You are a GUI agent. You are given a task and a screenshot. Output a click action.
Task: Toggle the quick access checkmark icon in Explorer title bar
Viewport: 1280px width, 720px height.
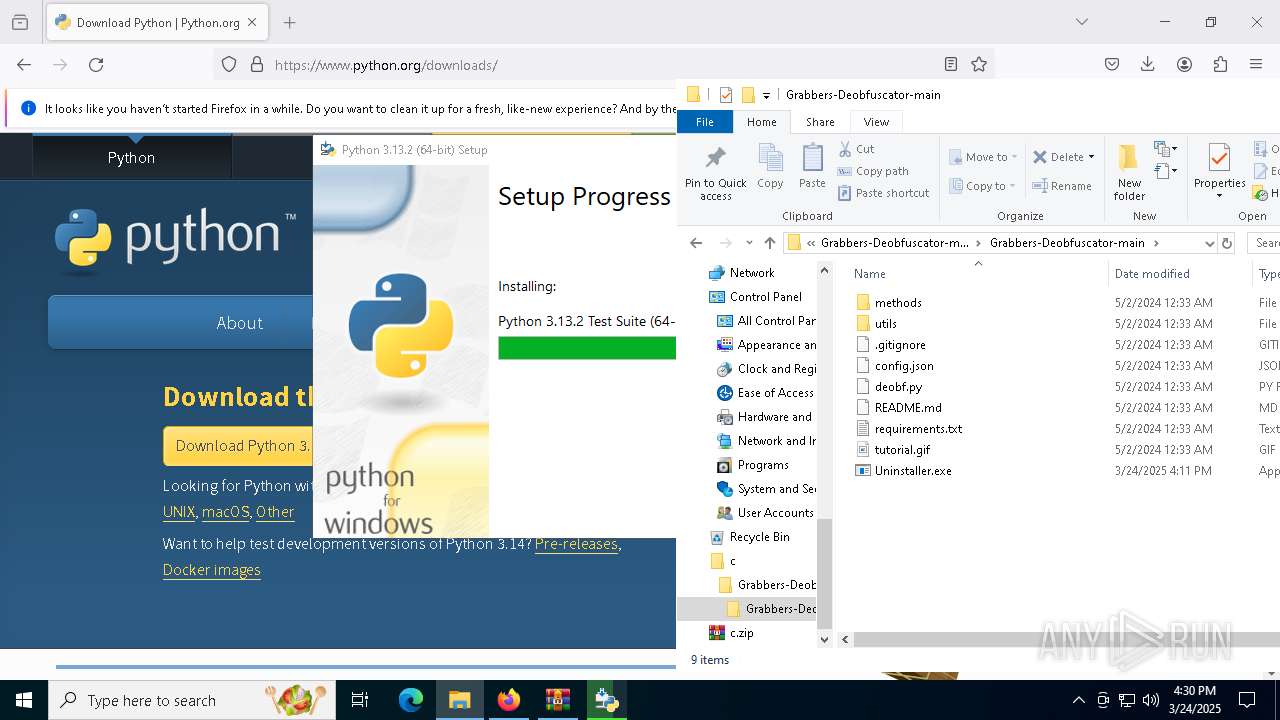[x=726, y=95]
